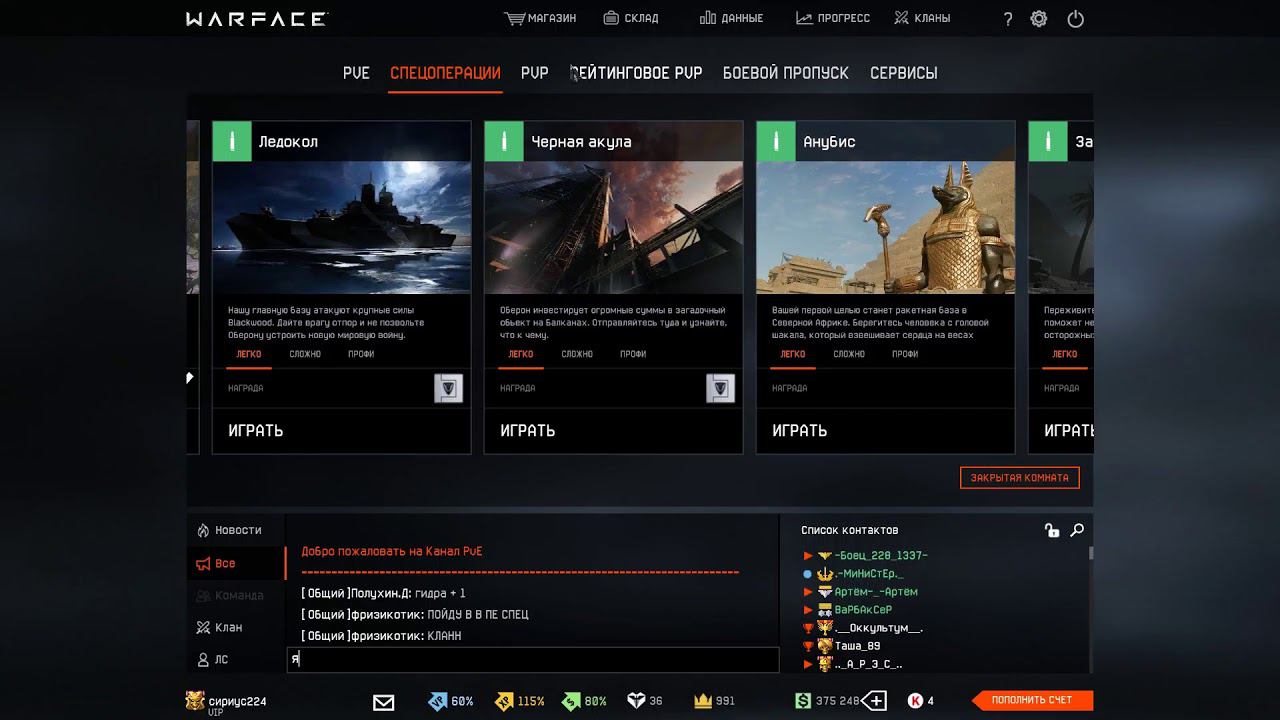The width and height of the screenshot is (1280, 720).
Task: Open the Прогресс section
Action: tap(833, 18)
